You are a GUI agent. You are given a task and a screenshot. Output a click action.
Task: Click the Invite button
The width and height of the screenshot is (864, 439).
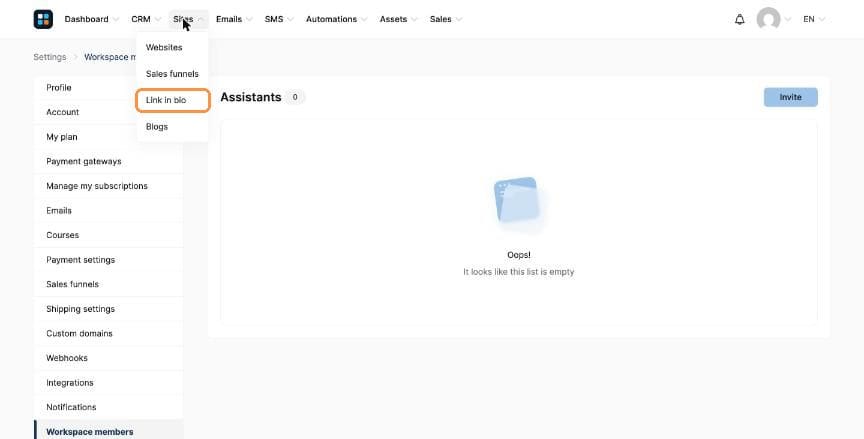[x=790, y=97]
